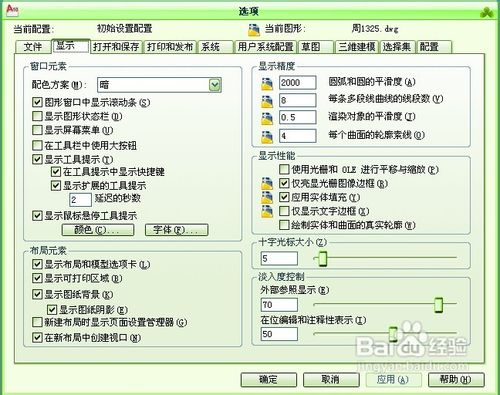500x395 pixels.
Task: Click the 圆弧和圆的平滑度 field showing 2000
Action: click(x=298, y=83)
